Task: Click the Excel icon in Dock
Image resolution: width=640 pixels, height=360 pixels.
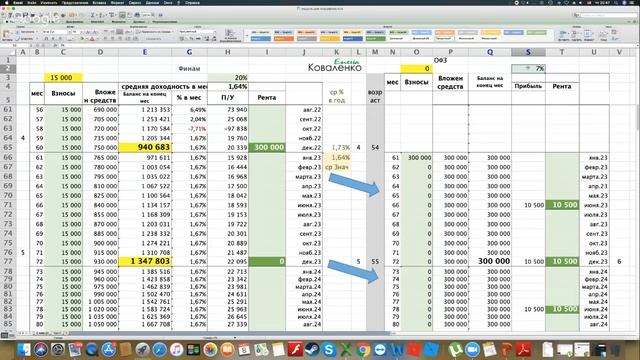Action: (x=346, y=350)
